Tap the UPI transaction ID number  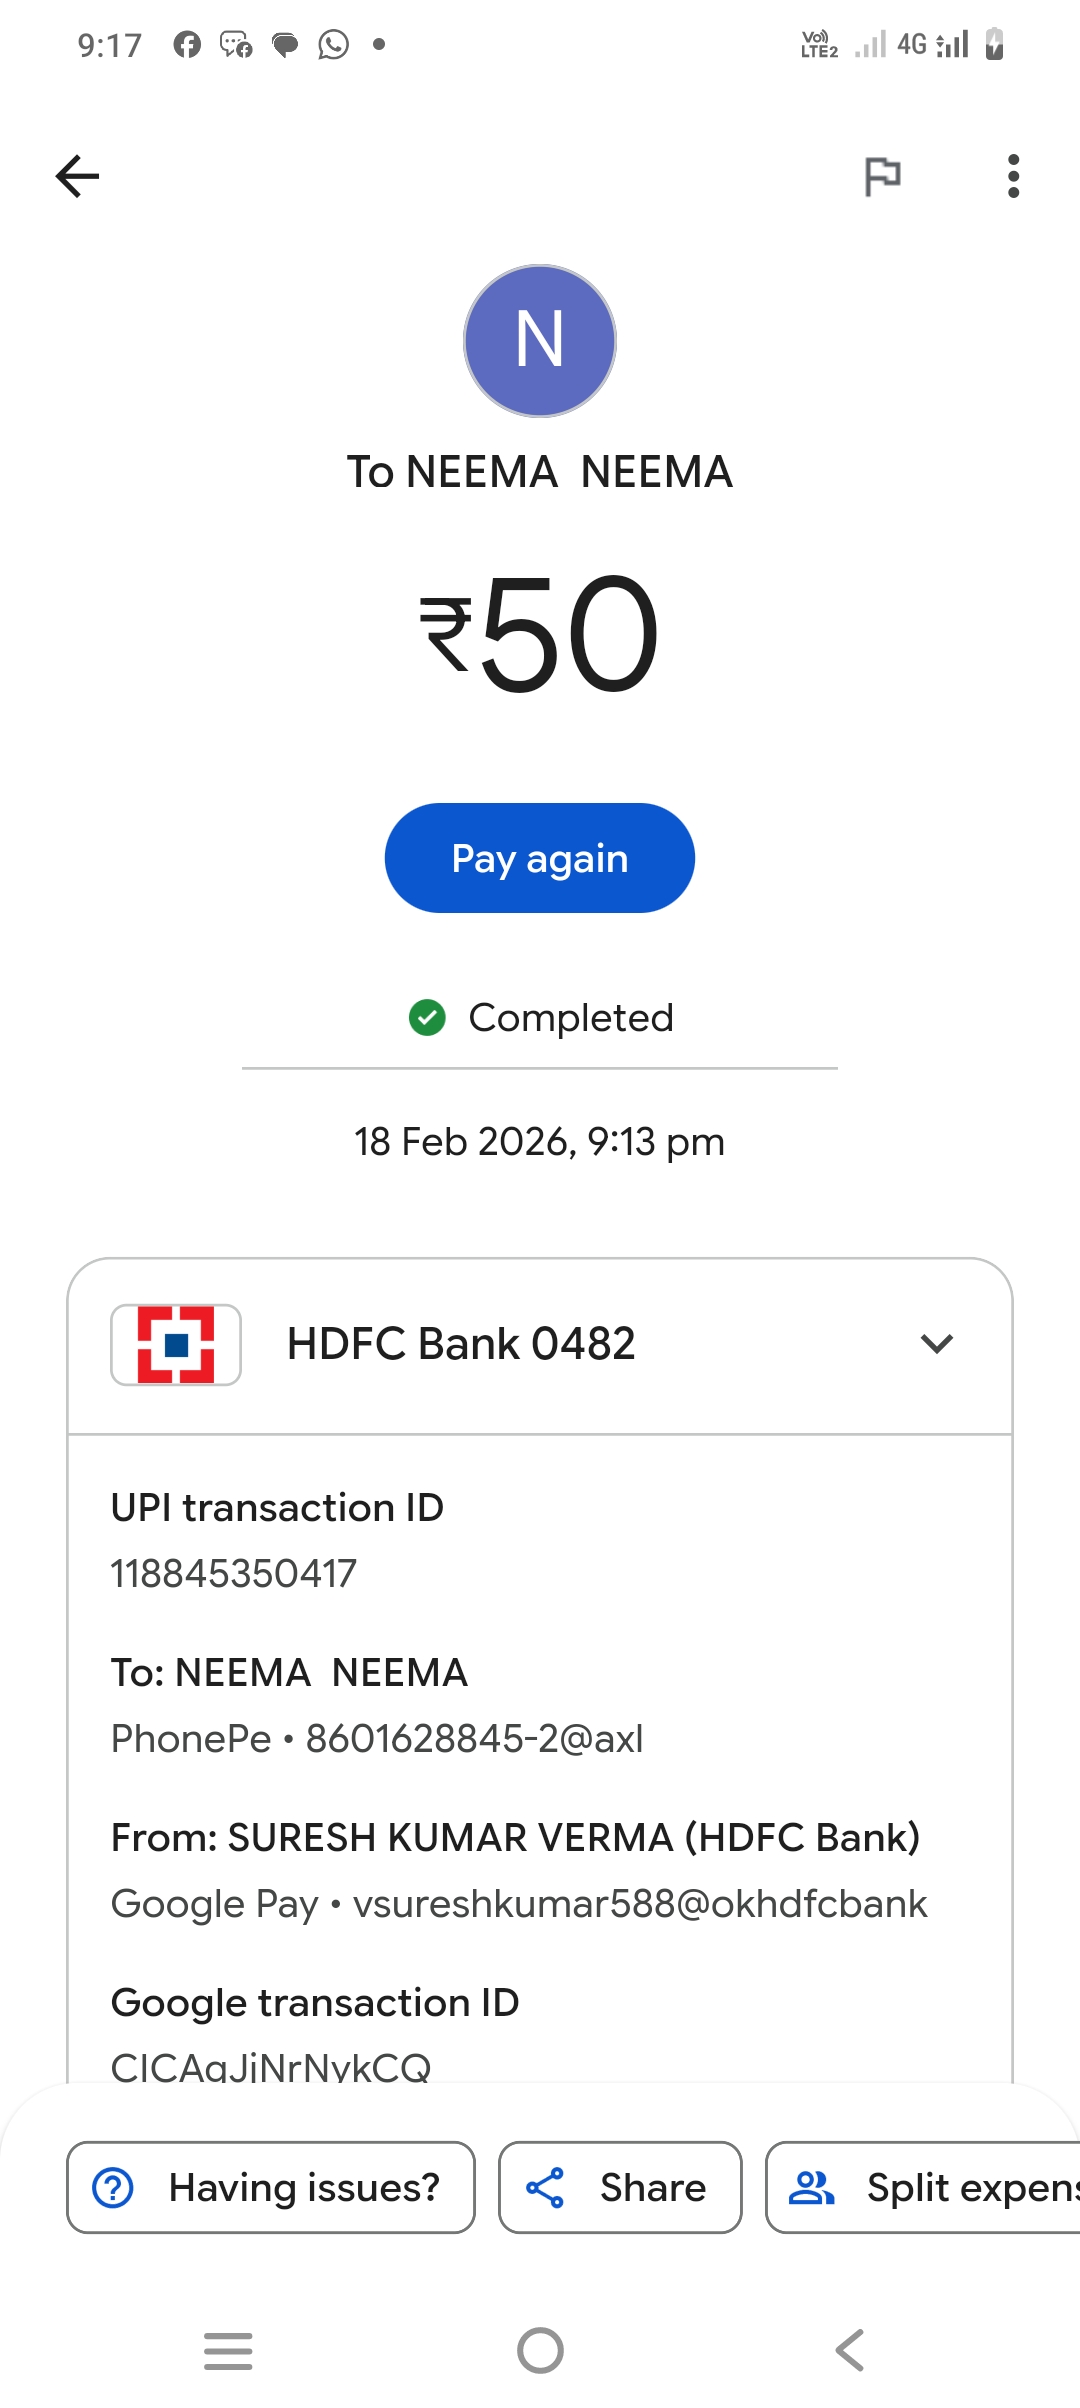click(x=233, y=1573)
